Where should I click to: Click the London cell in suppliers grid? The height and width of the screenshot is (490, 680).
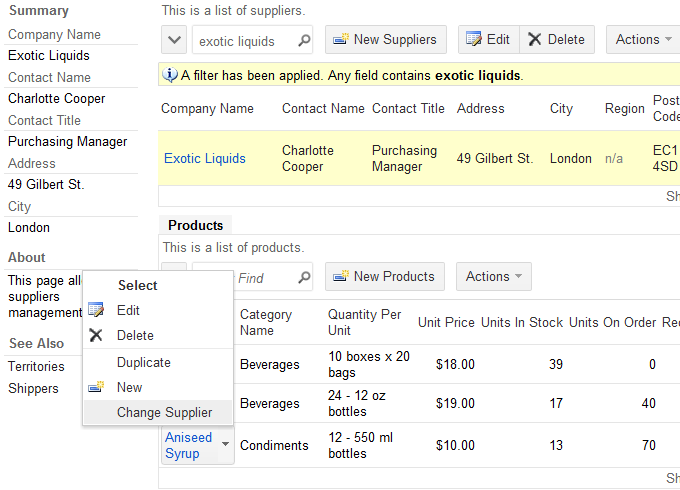coord(571,158)
